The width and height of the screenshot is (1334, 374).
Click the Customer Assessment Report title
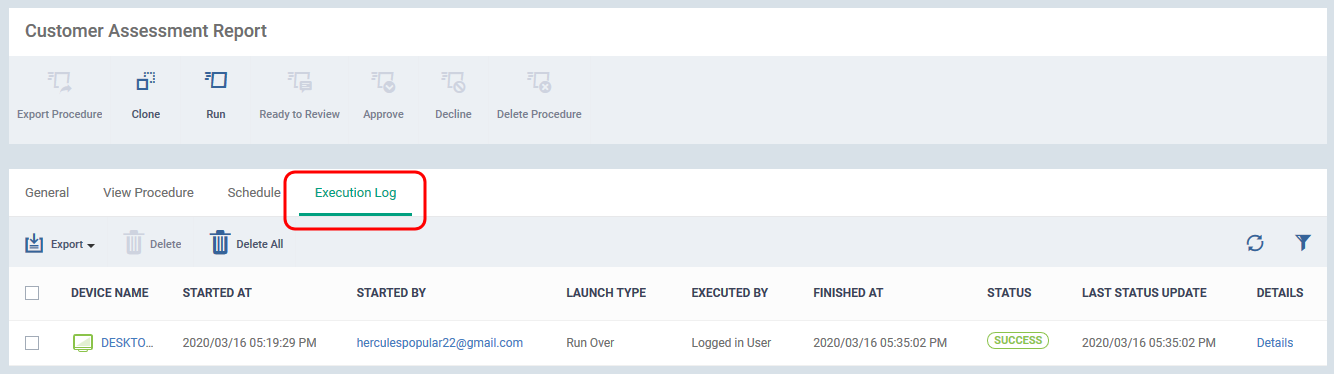click(146, 31)
